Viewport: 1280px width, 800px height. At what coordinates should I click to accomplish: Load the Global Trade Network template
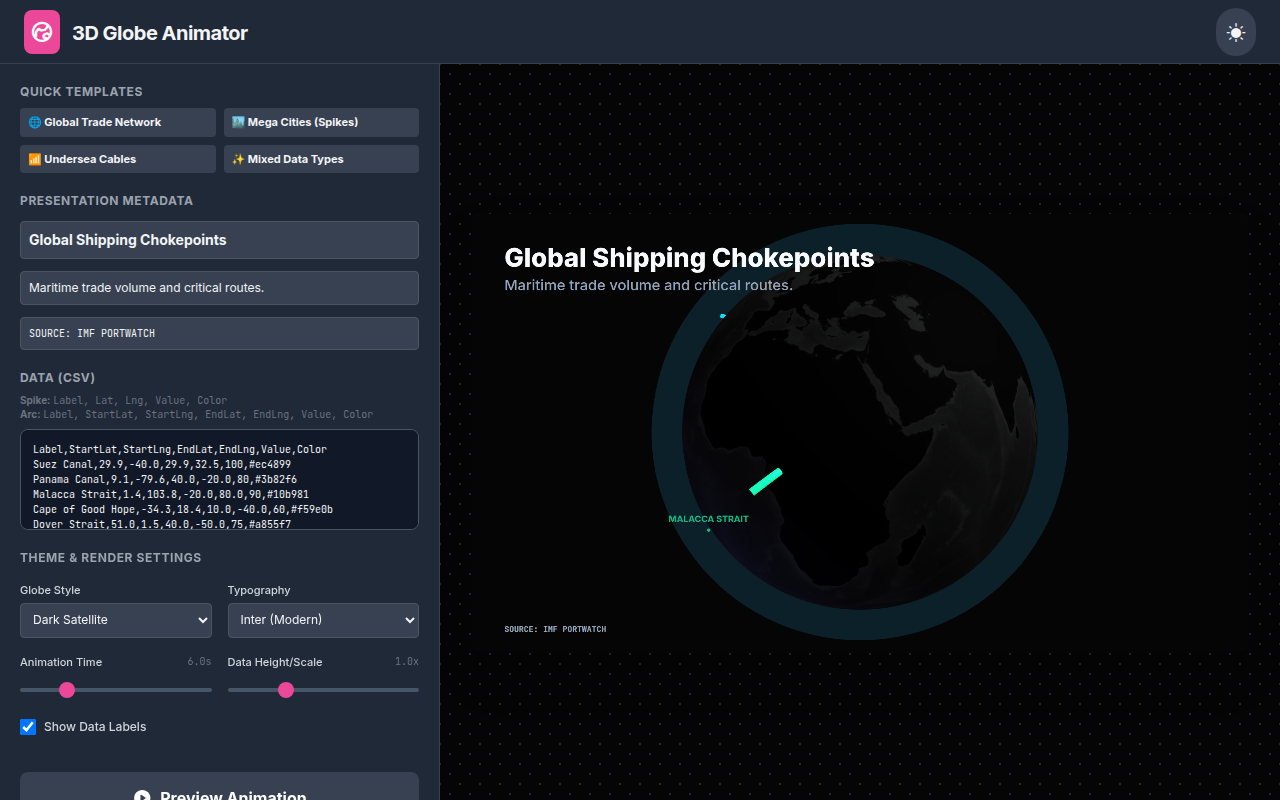(x=118, y=122)
